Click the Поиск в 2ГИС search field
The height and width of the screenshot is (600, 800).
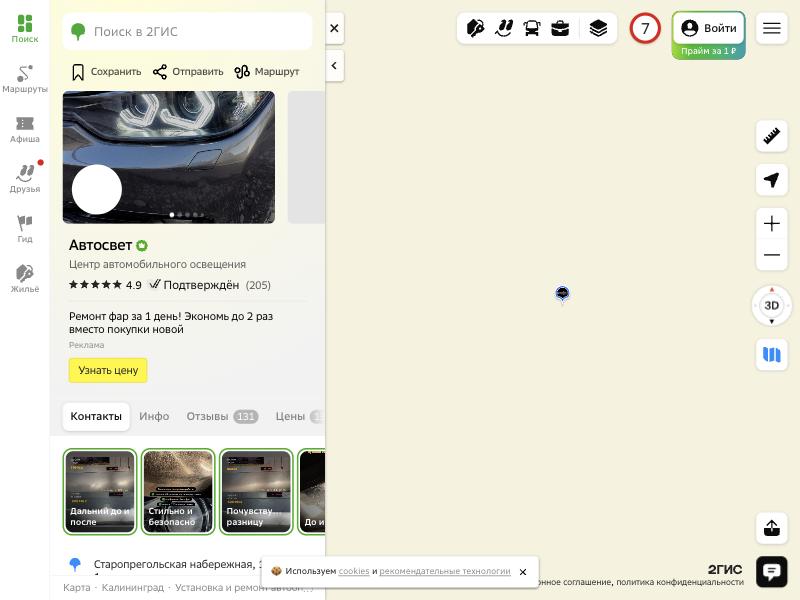pyautogui.click(x=187, y=32)
